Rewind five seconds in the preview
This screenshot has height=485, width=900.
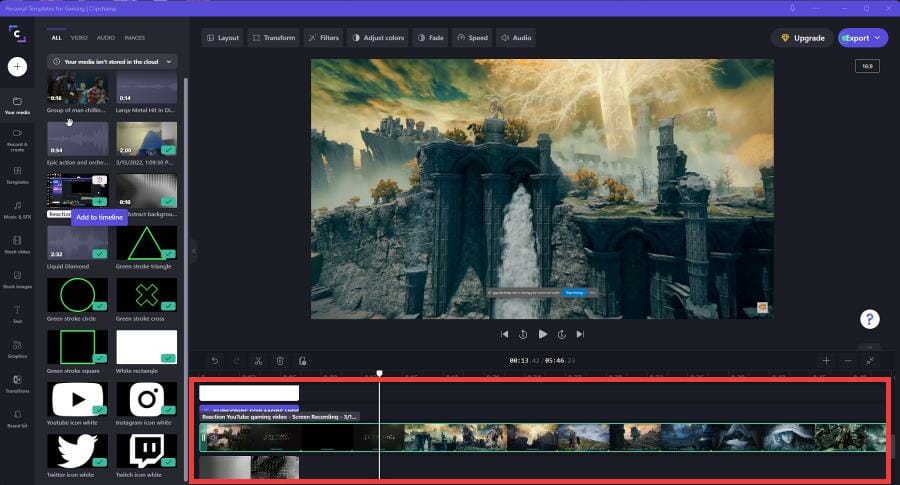click(x=523, y=334)
